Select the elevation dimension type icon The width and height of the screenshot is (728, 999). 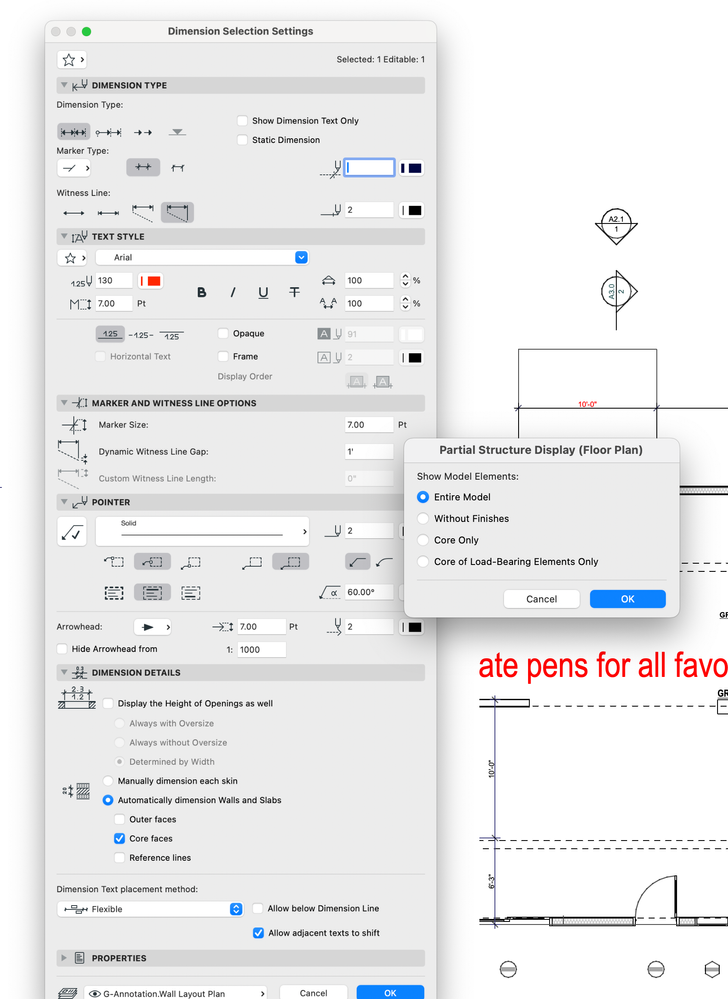tap(177, 132)
